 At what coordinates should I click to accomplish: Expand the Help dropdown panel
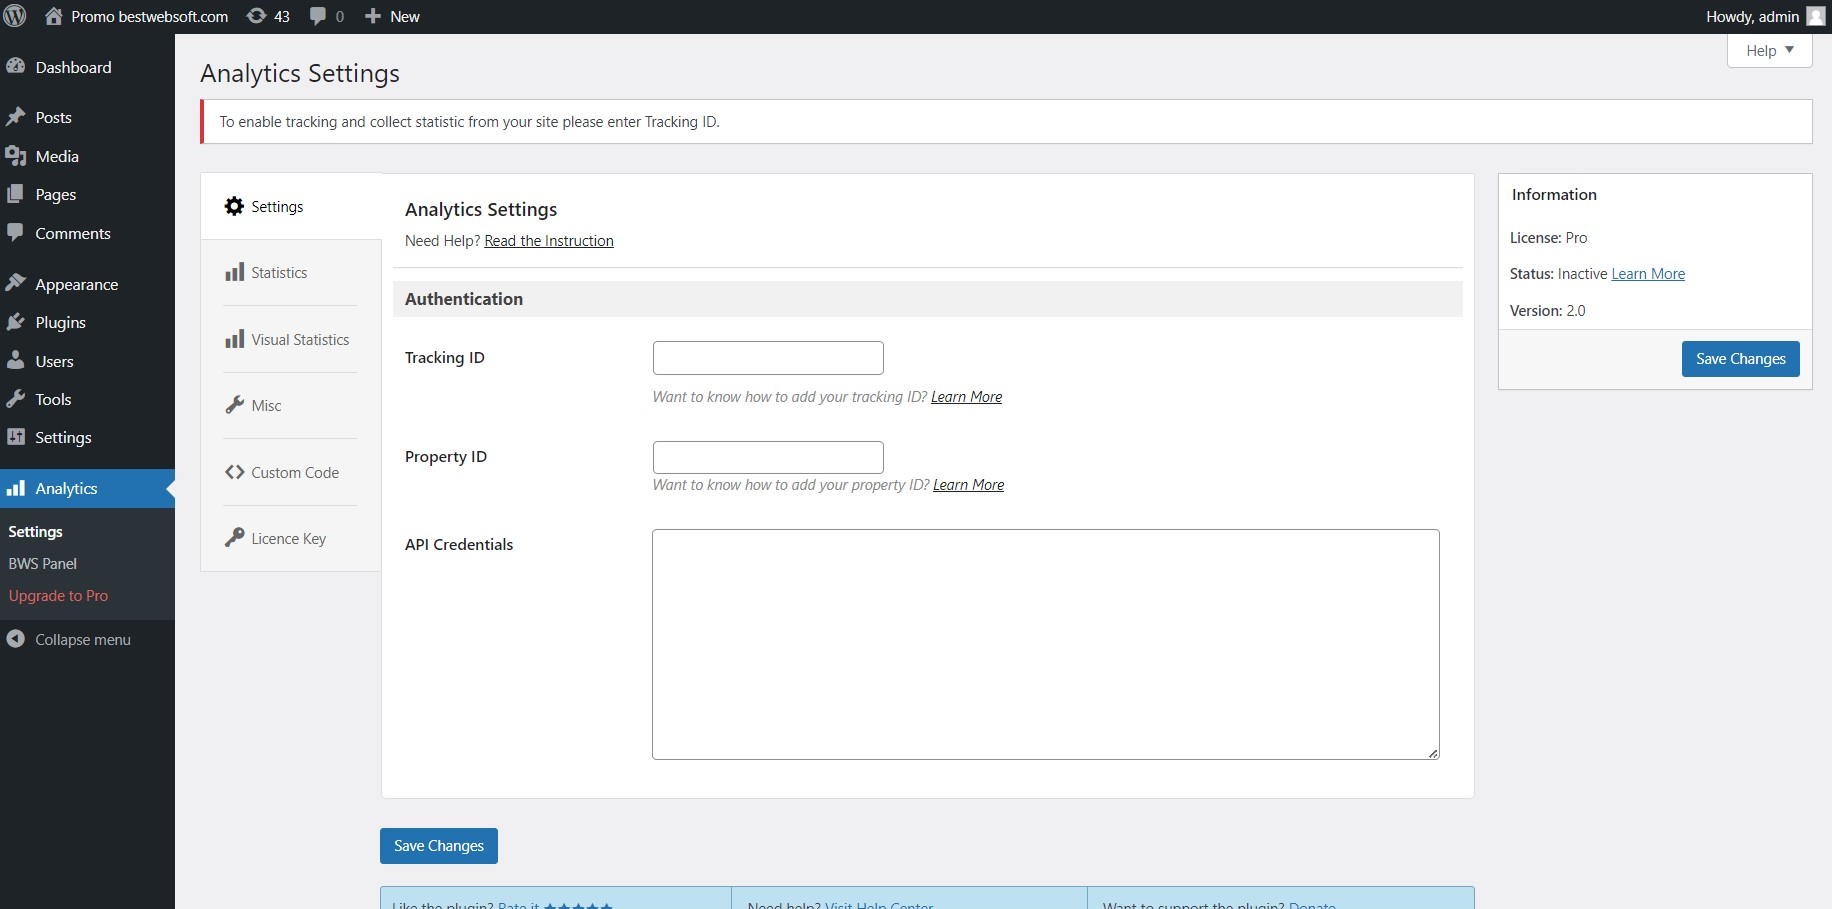[x=1769, y=50]
